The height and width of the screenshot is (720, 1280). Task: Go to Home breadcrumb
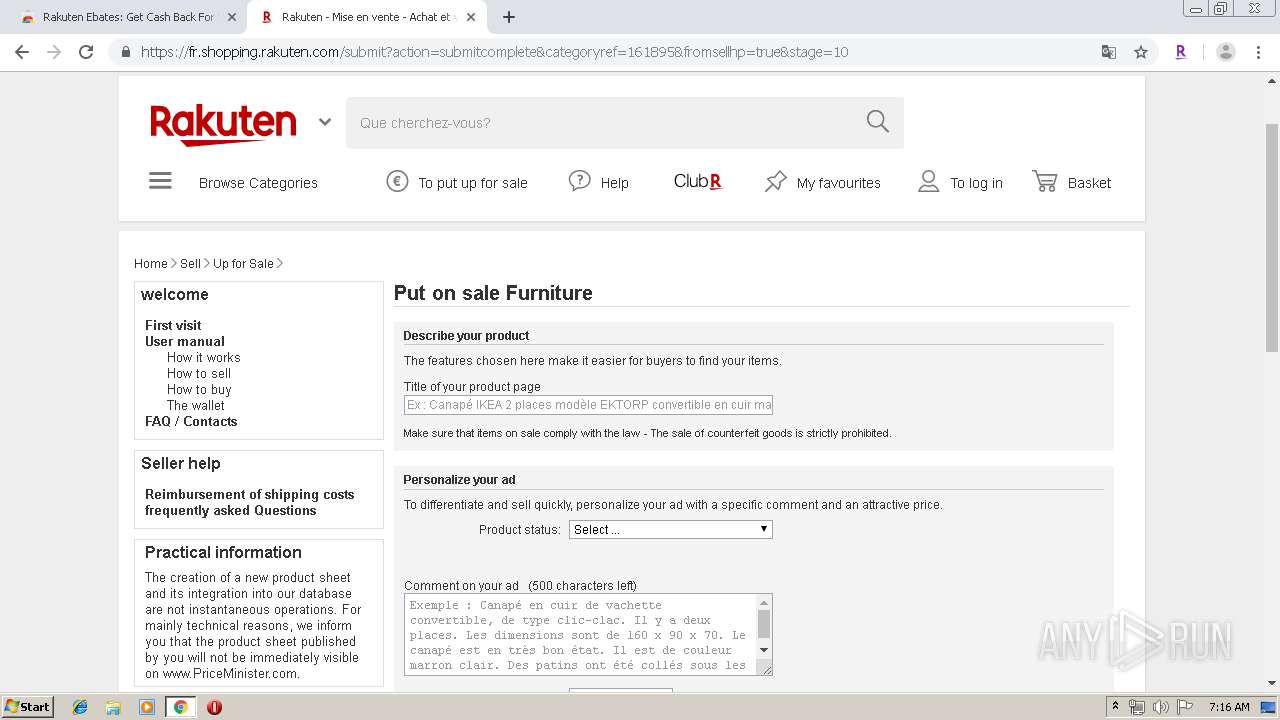point(151,264)
